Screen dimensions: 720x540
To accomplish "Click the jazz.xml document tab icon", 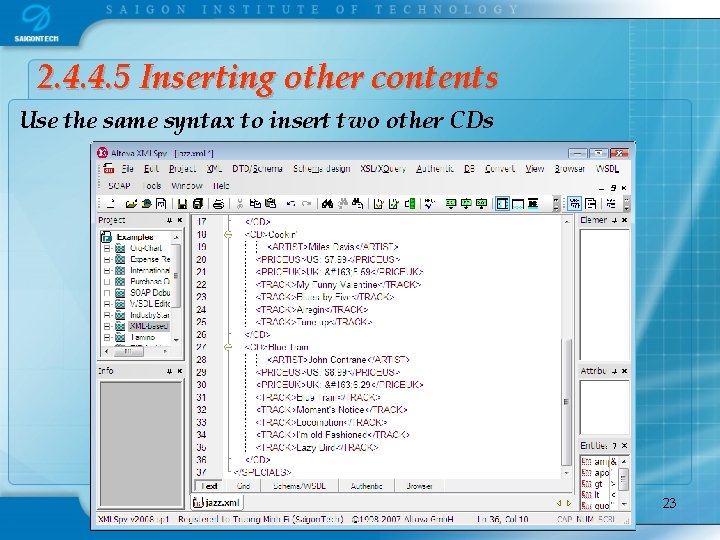I will point(198,502).
